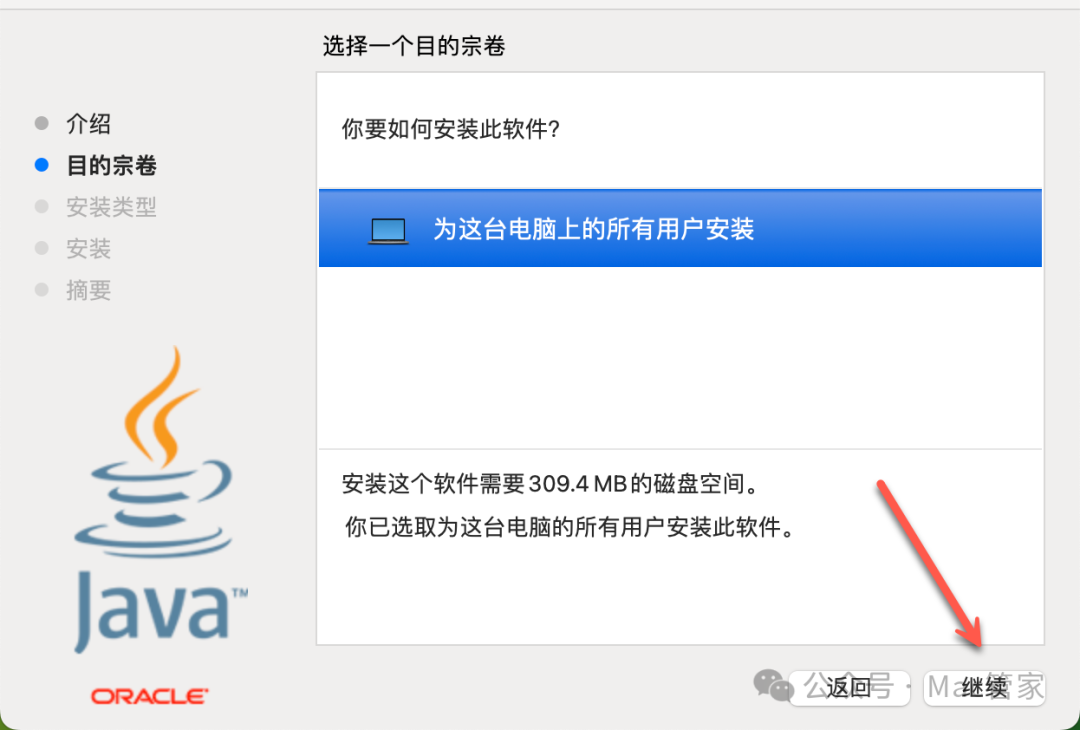Click the WeChat watermark icon near 返回
Screen dimensions: 1080x730
click(x=773, y=685)
